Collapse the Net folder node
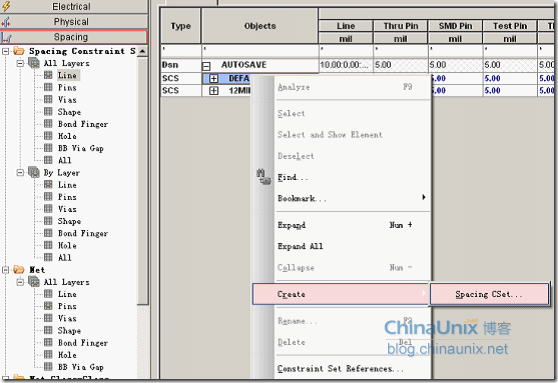 click(x=5, y=270)
